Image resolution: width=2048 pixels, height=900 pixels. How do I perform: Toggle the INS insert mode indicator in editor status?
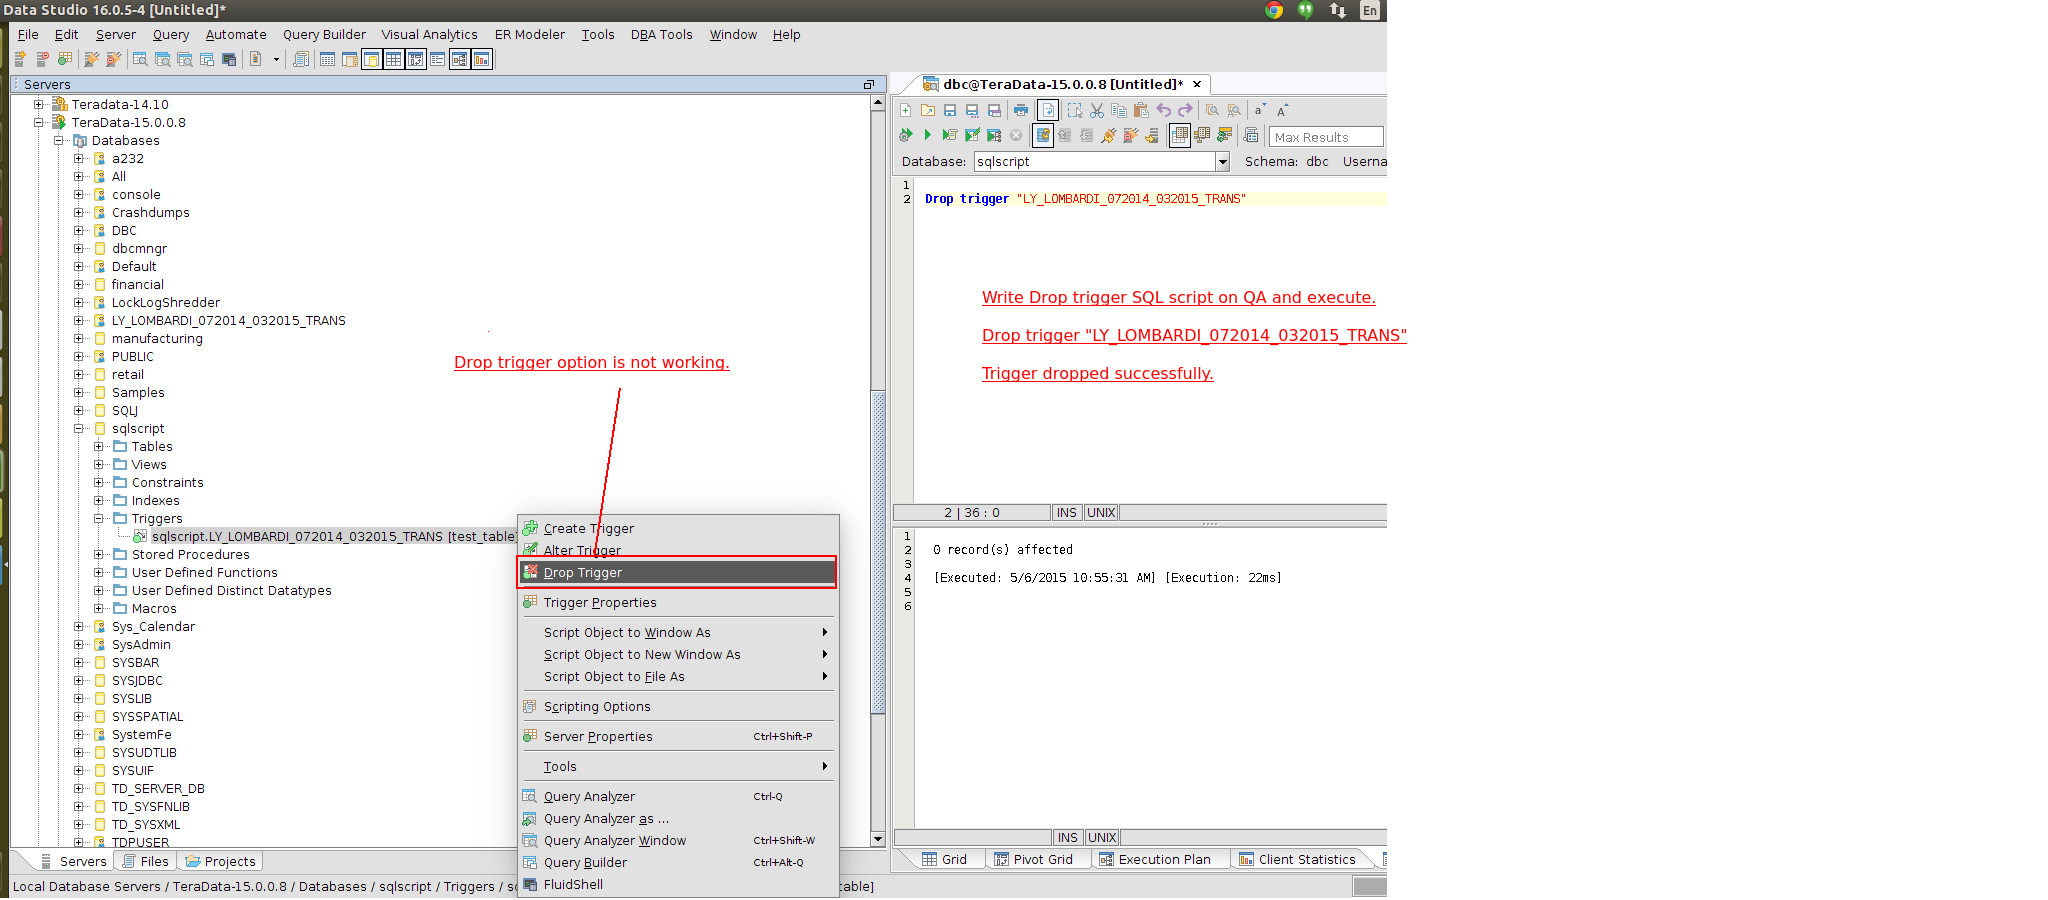coord(1067,513)
